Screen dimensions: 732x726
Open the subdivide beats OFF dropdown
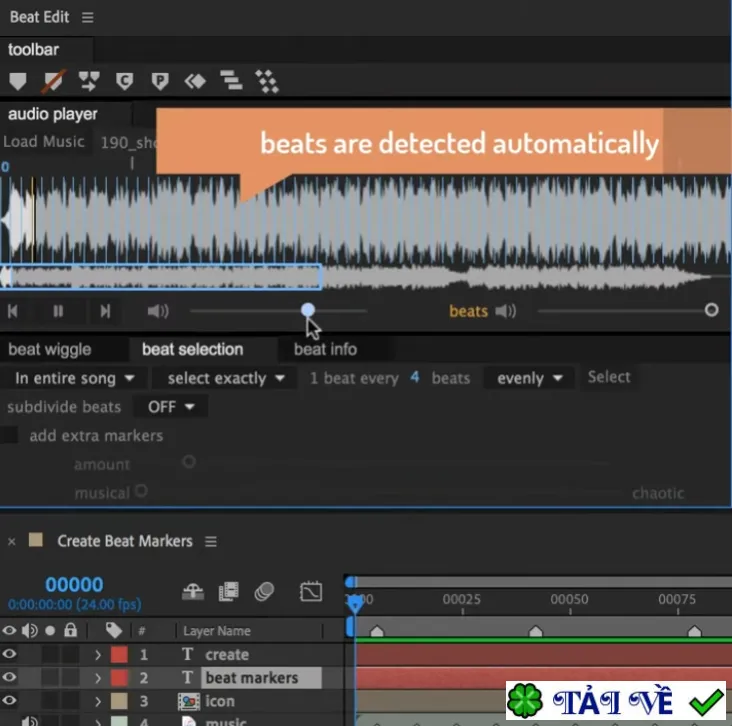pos(171,407)
